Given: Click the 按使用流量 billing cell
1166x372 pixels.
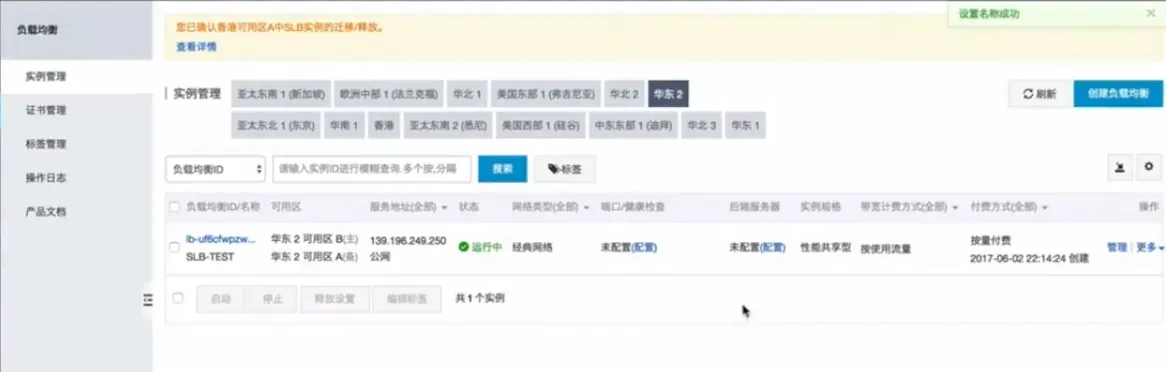Looking at the screenshot, I should pyautogui.click(x=886, y=248).
